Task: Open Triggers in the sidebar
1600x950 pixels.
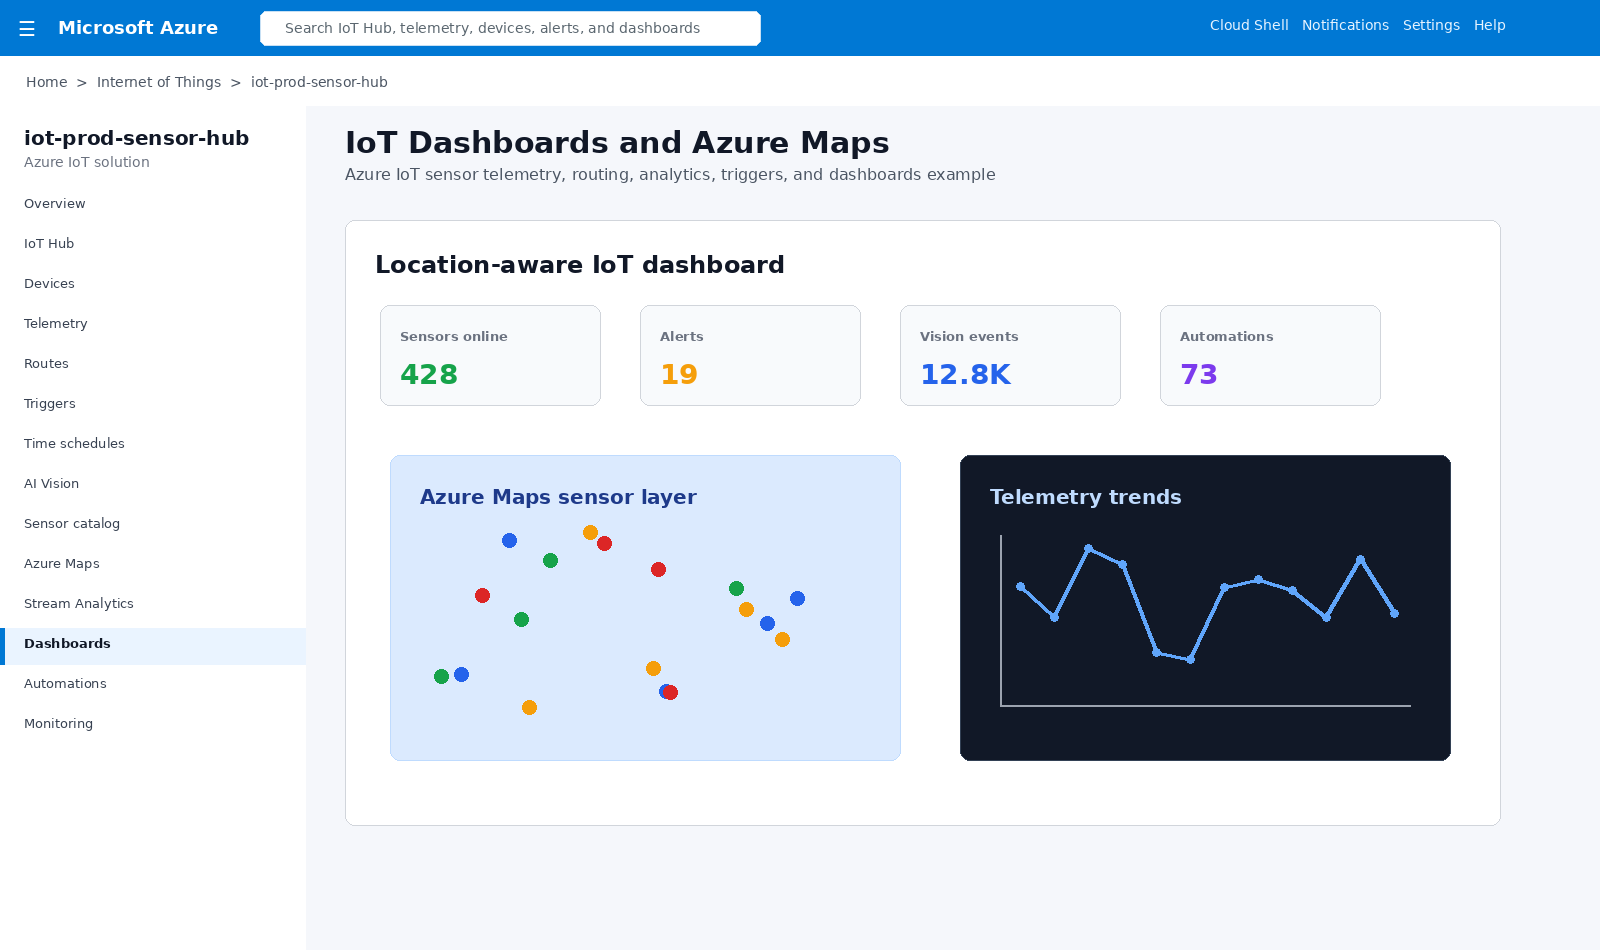Action: click(x=153, y=404)
